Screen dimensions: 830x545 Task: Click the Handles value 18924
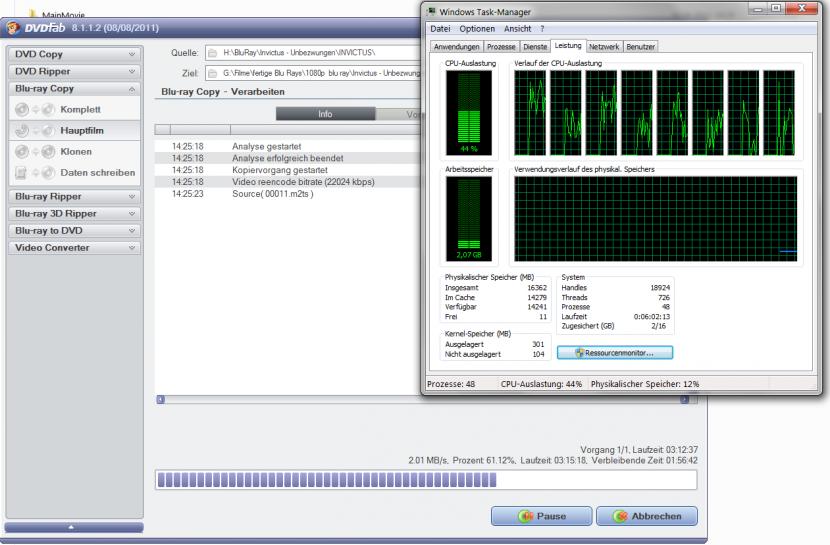[x=660, y=288]
